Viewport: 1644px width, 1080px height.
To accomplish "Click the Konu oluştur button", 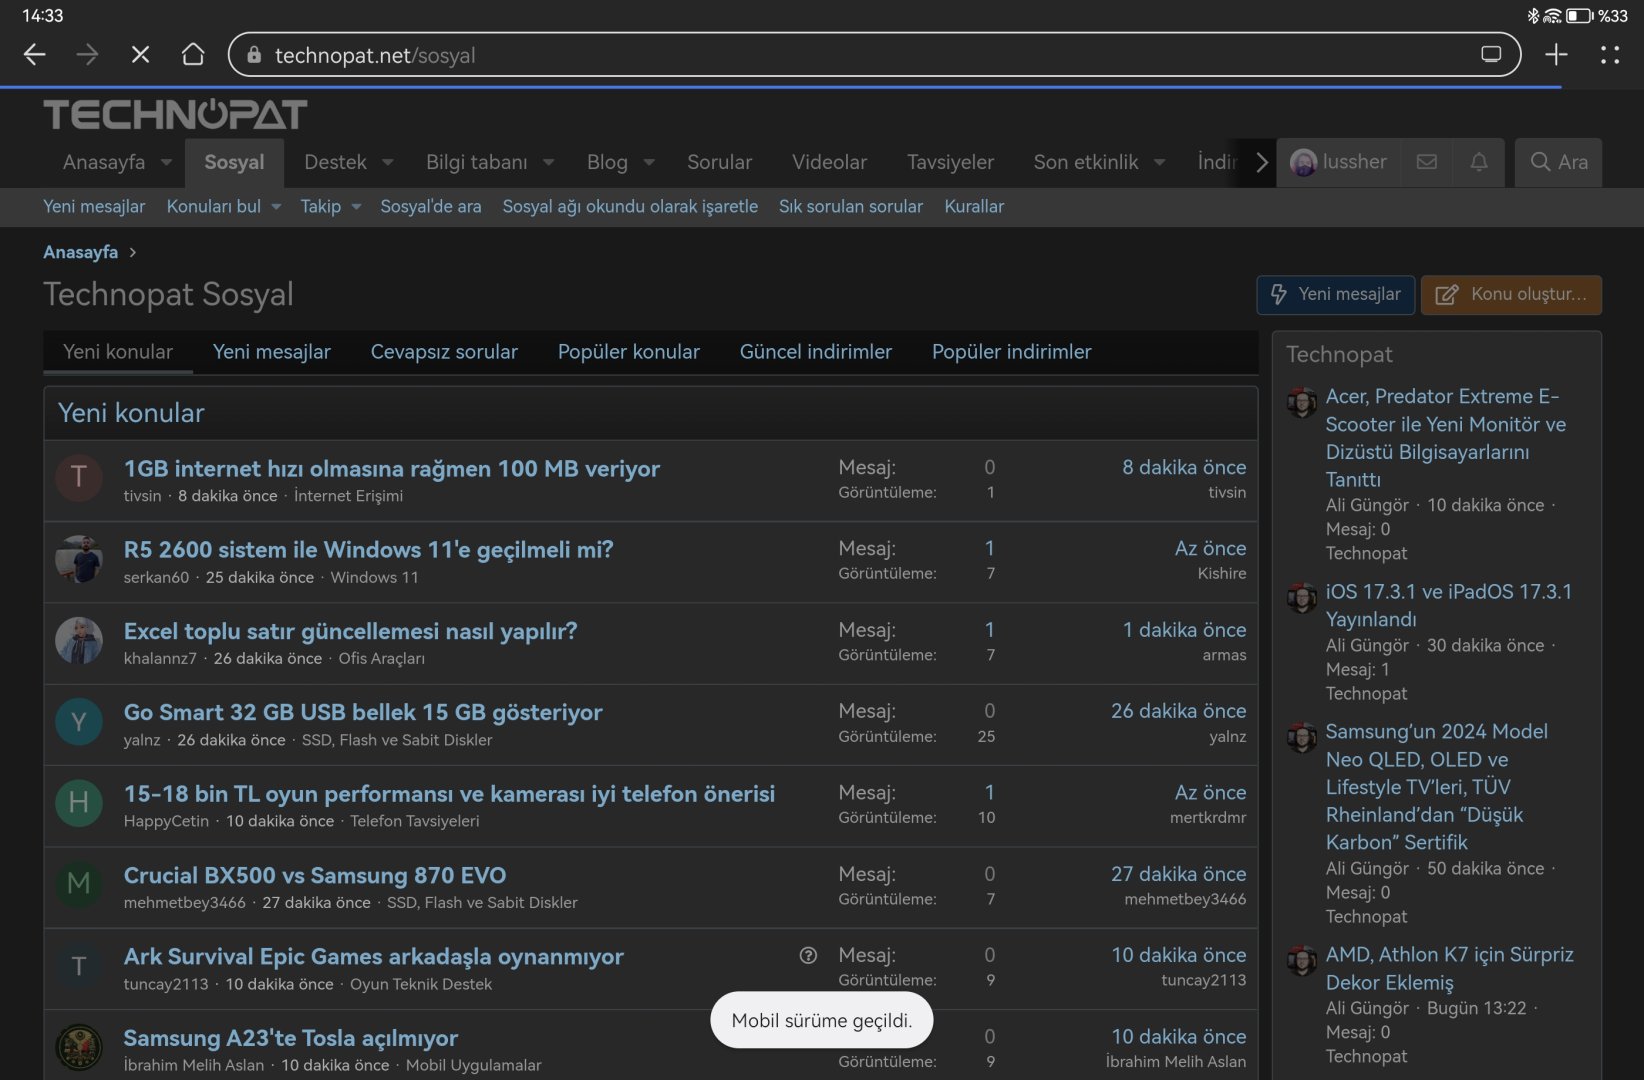I will click(1511, 295).
